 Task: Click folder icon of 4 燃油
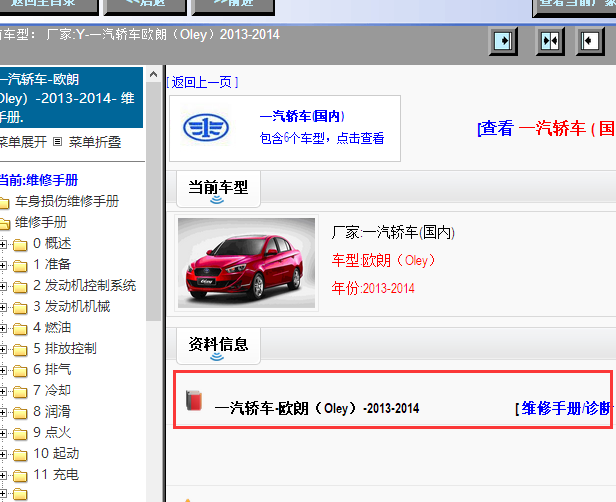click(20, 329)
